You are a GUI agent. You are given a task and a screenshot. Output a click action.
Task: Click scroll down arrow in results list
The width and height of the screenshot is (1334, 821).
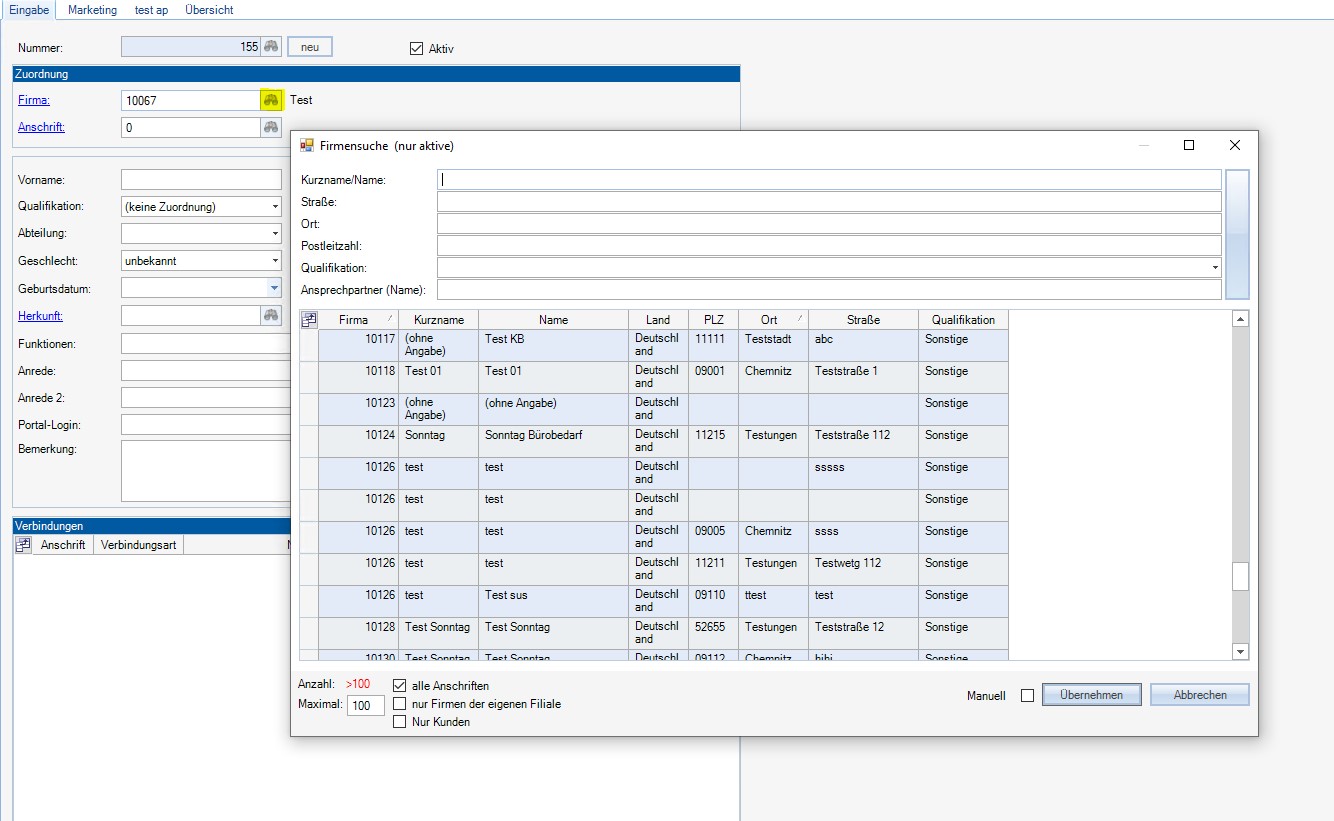(1241, 651)
